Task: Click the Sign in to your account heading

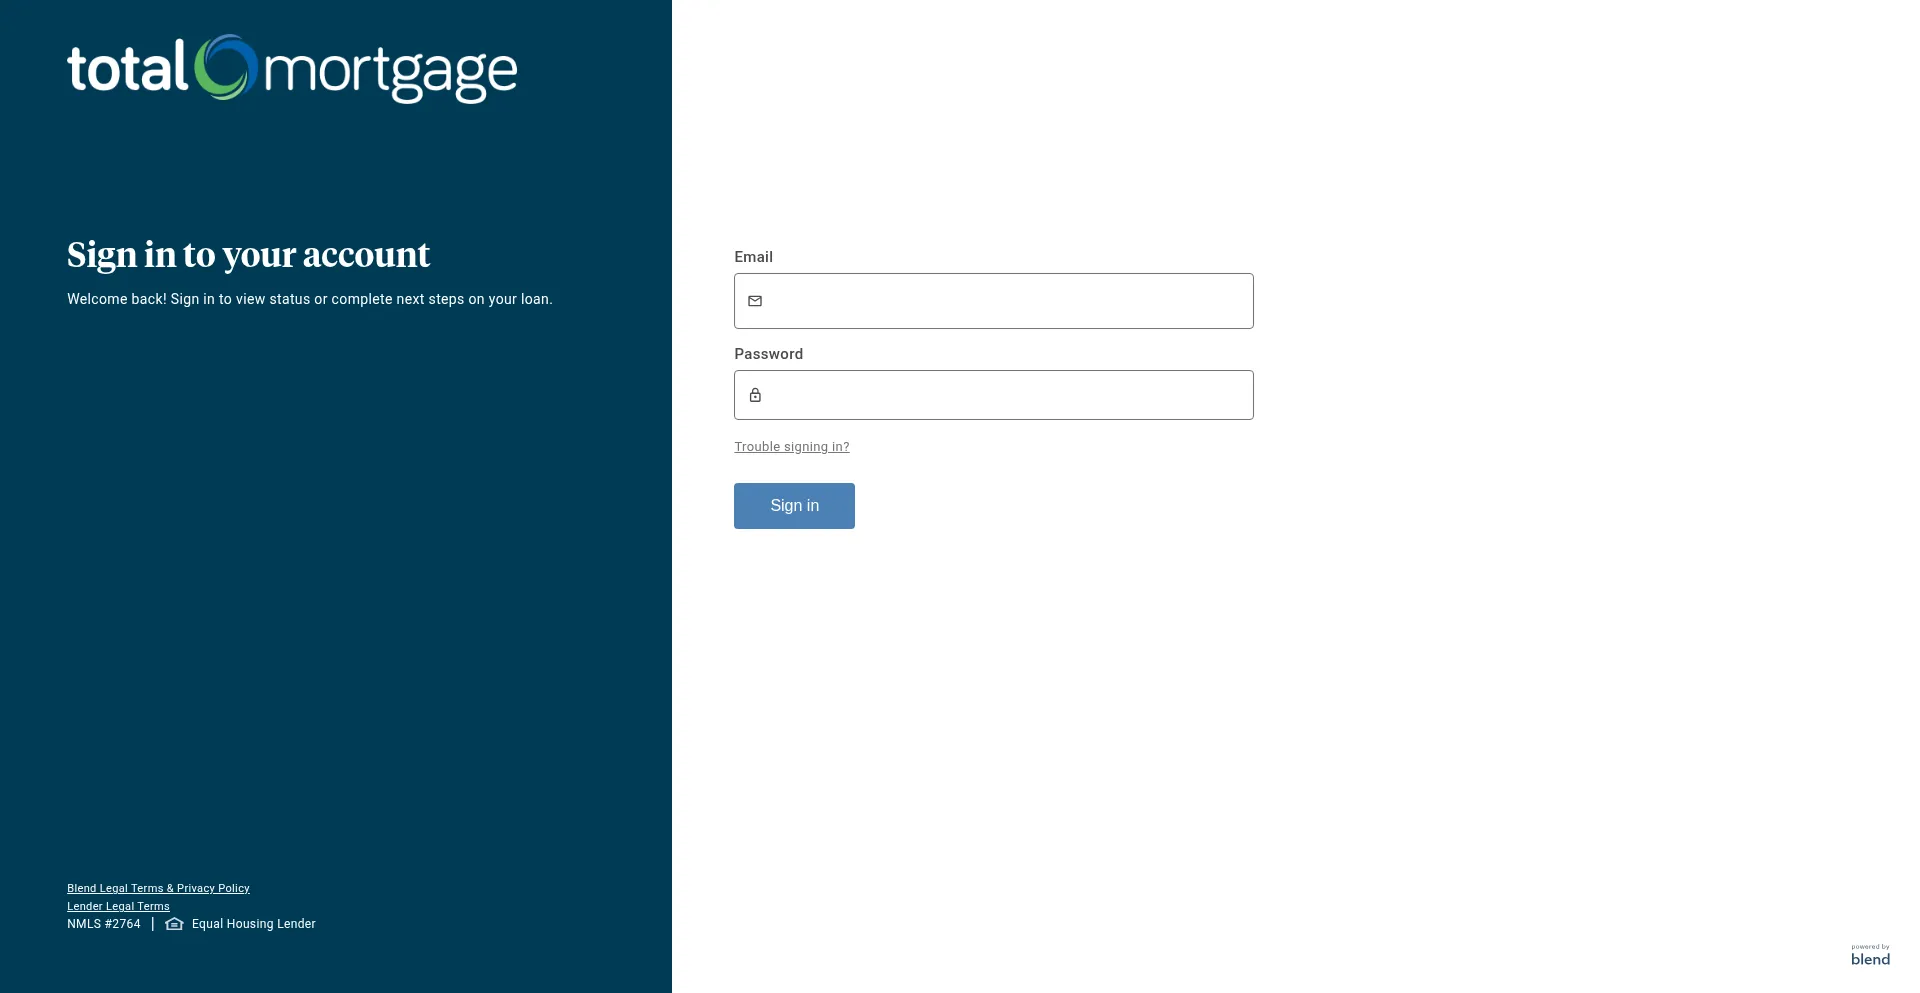Action: (x=248, y=255)
